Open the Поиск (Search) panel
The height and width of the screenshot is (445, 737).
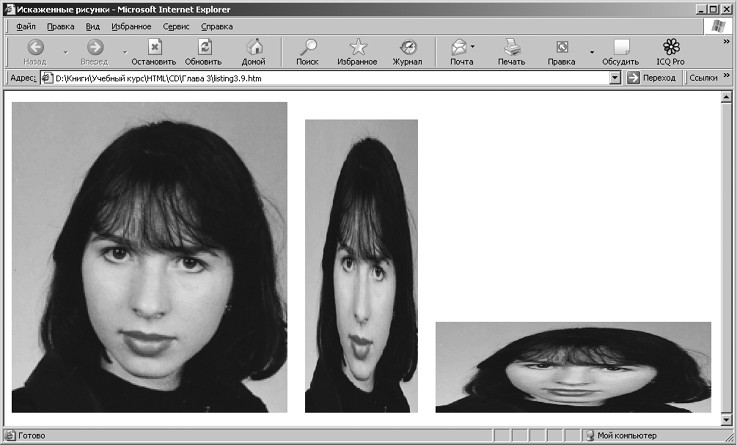tap(307, 47)
